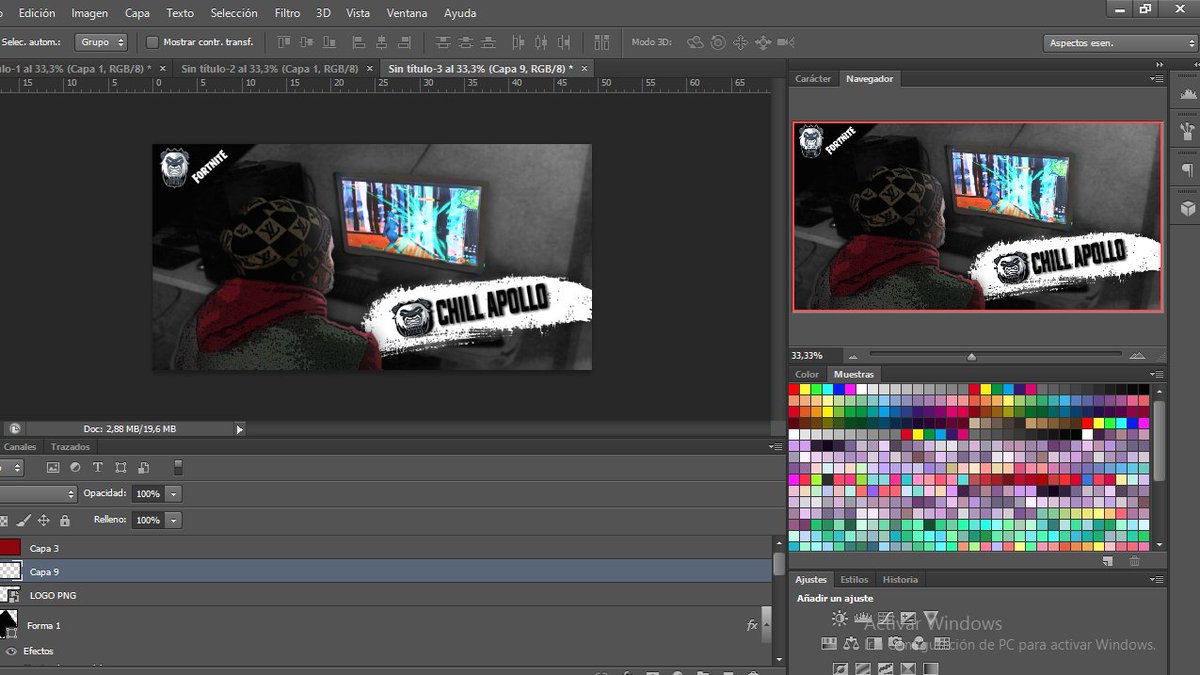
Task: Switch to the Carácter panel tab
Action: point(813,78)
